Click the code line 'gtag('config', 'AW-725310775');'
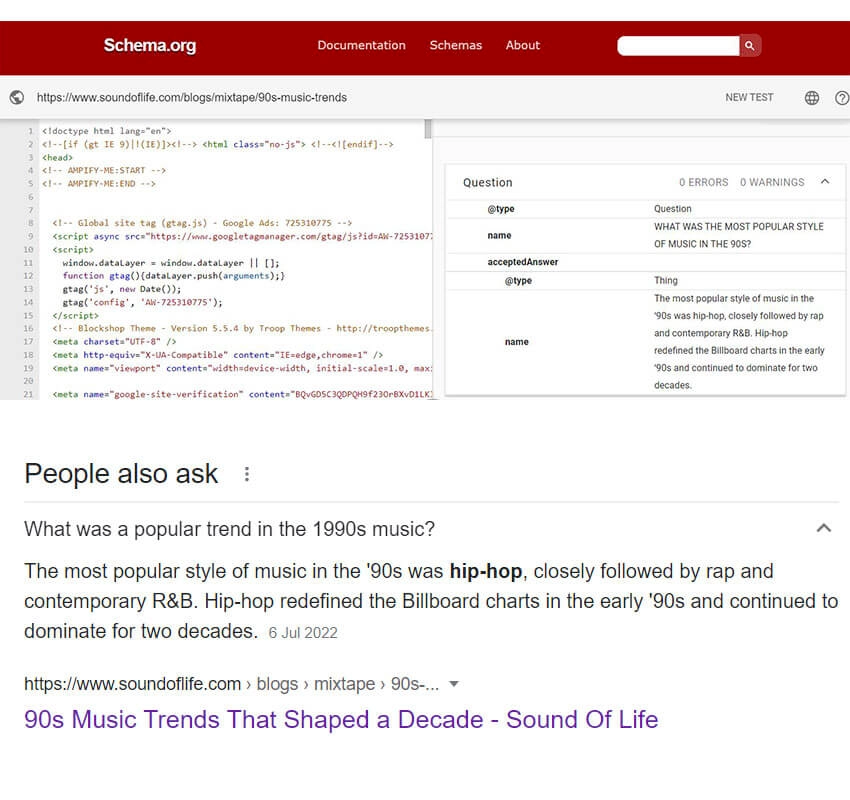850x800 pixels. (x=142, y=302)
